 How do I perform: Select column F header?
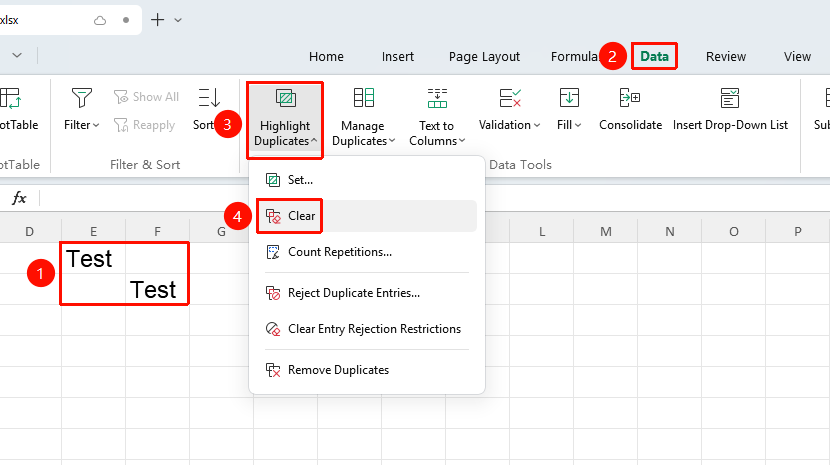point(157,231)
